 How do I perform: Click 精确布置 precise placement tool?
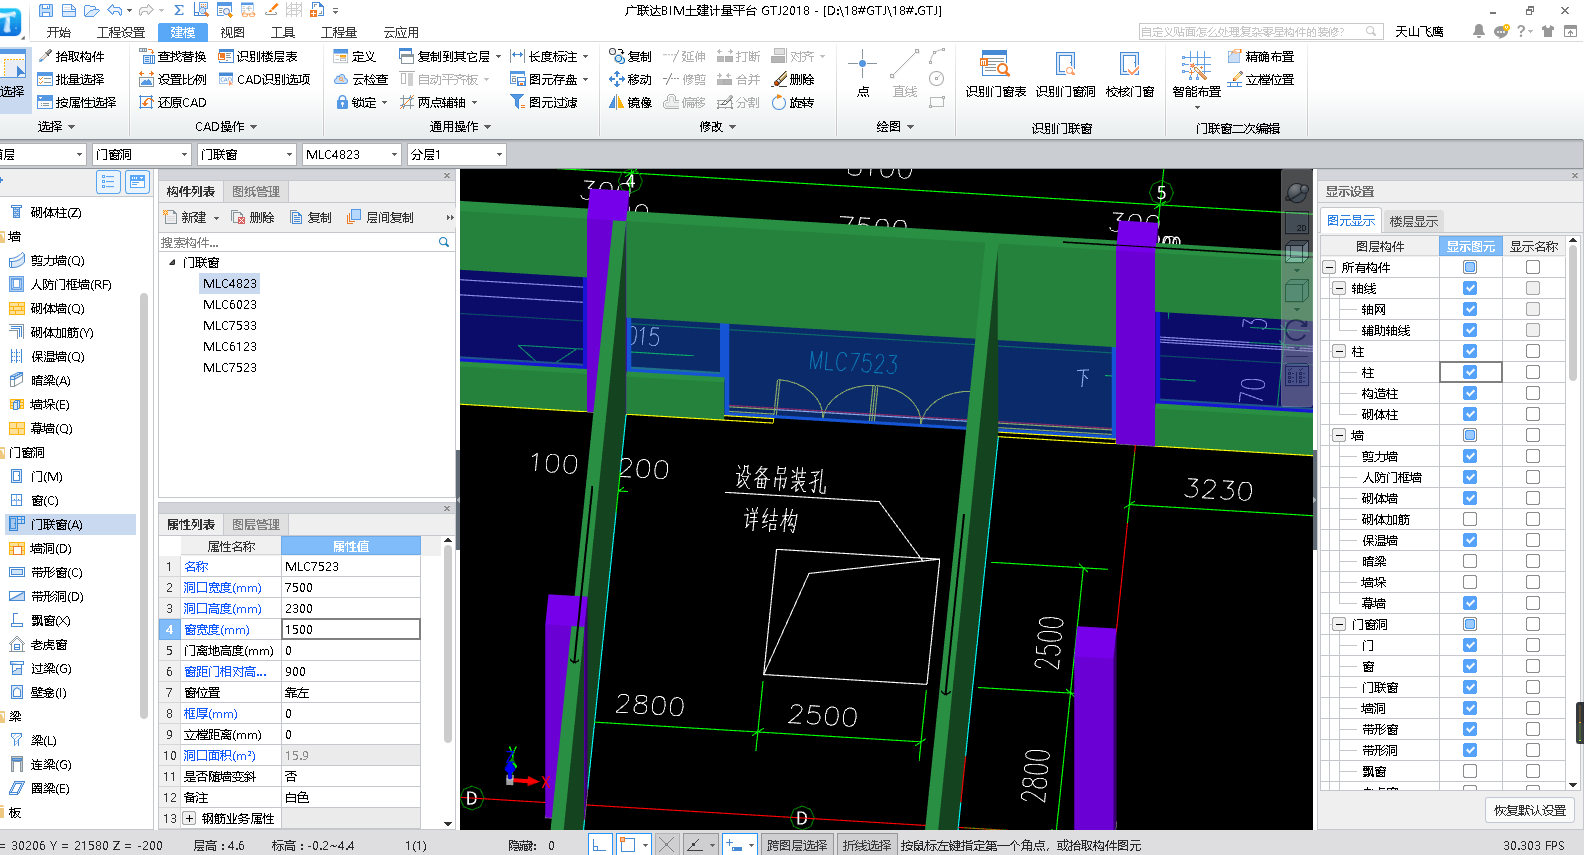click(1260, 56)
